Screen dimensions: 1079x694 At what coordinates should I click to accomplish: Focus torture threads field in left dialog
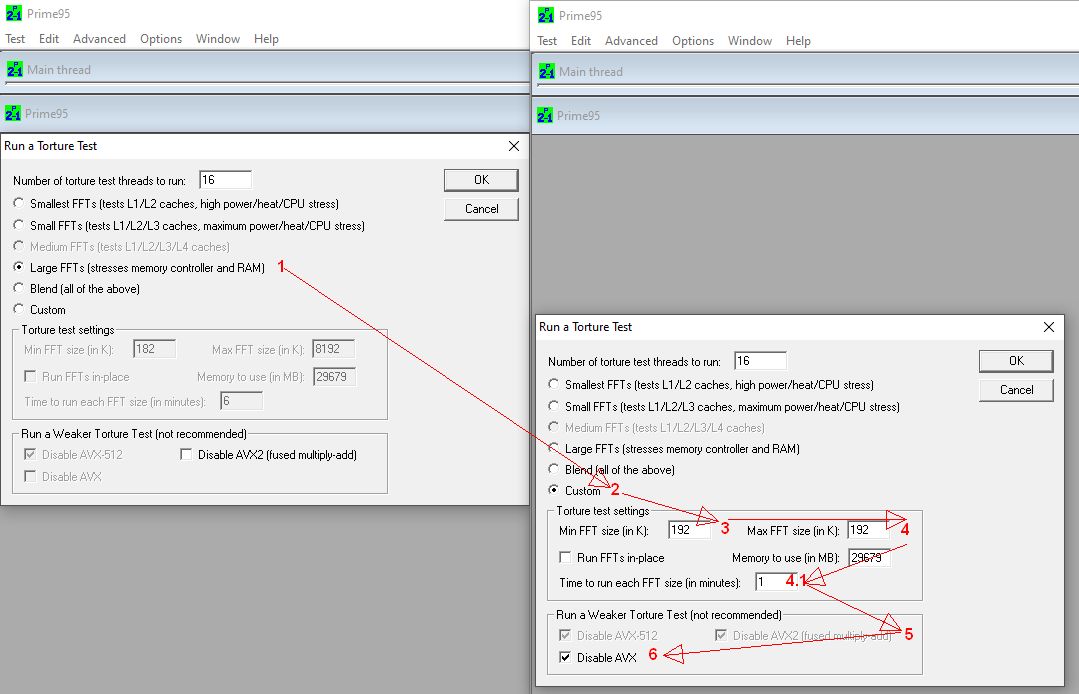(225, 180)
